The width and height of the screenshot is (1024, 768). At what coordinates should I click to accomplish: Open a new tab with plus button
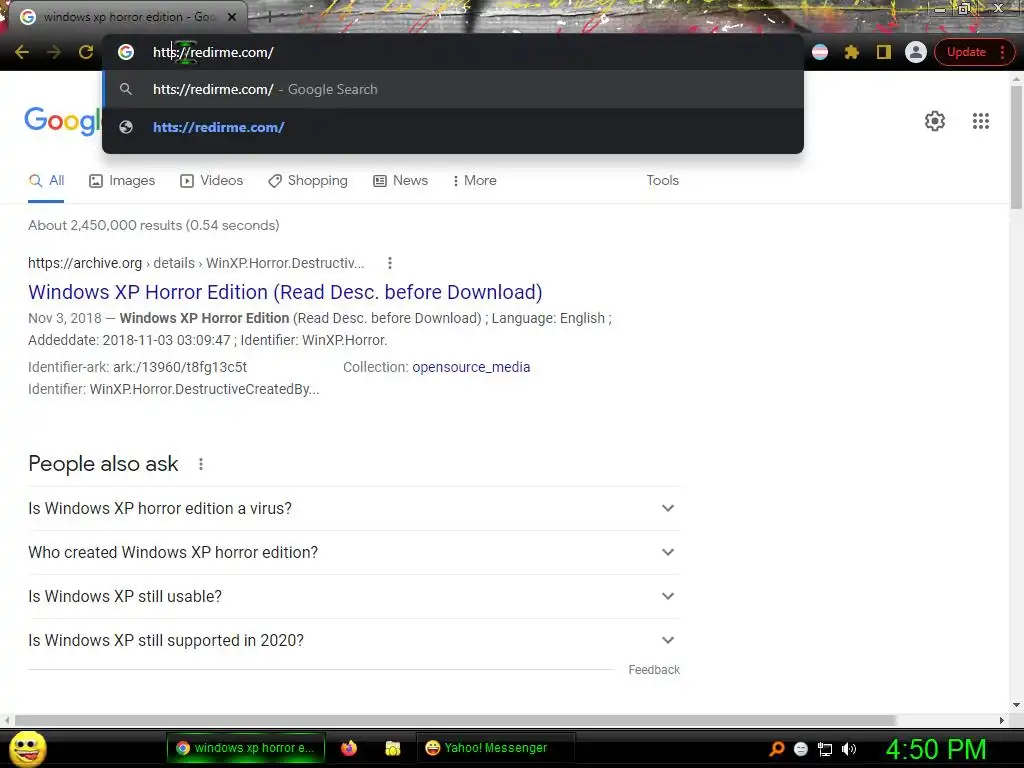pyautogui.click(x=269, y=17)
